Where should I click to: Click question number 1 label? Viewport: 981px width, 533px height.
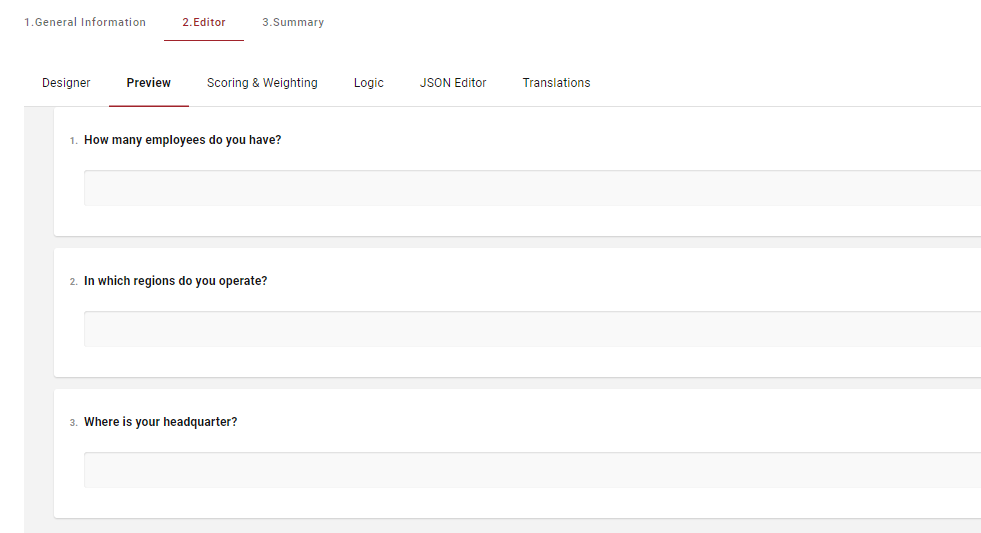pos(73,141)
